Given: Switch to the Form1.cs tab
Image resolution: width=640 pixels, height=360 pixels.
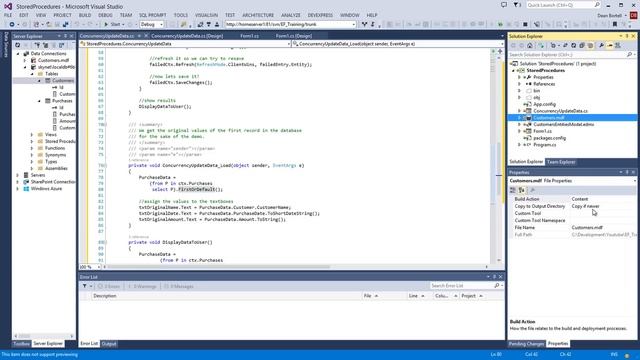Looking at the screenshot, I should coord(249,36).
